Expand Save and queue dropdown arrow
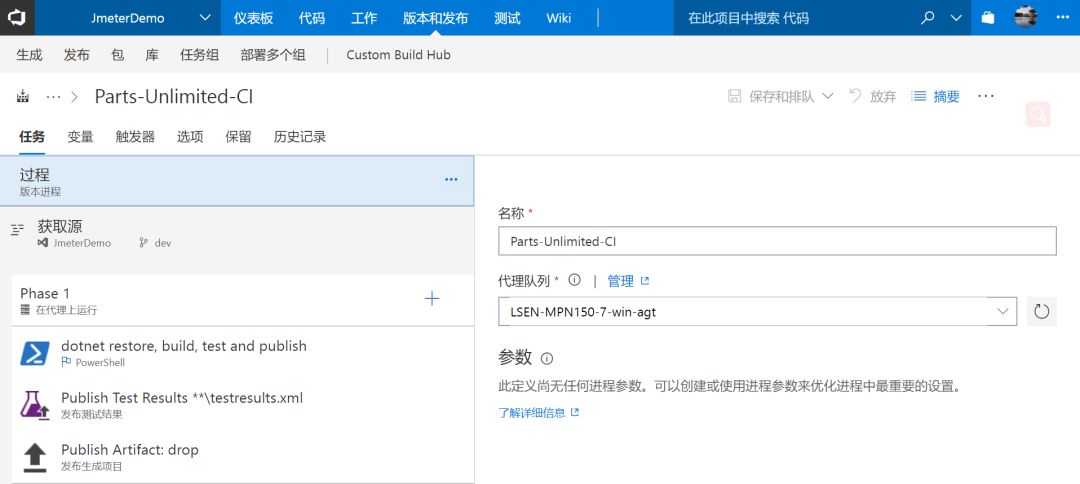1080x484 pixels. [x=828, y=96]
